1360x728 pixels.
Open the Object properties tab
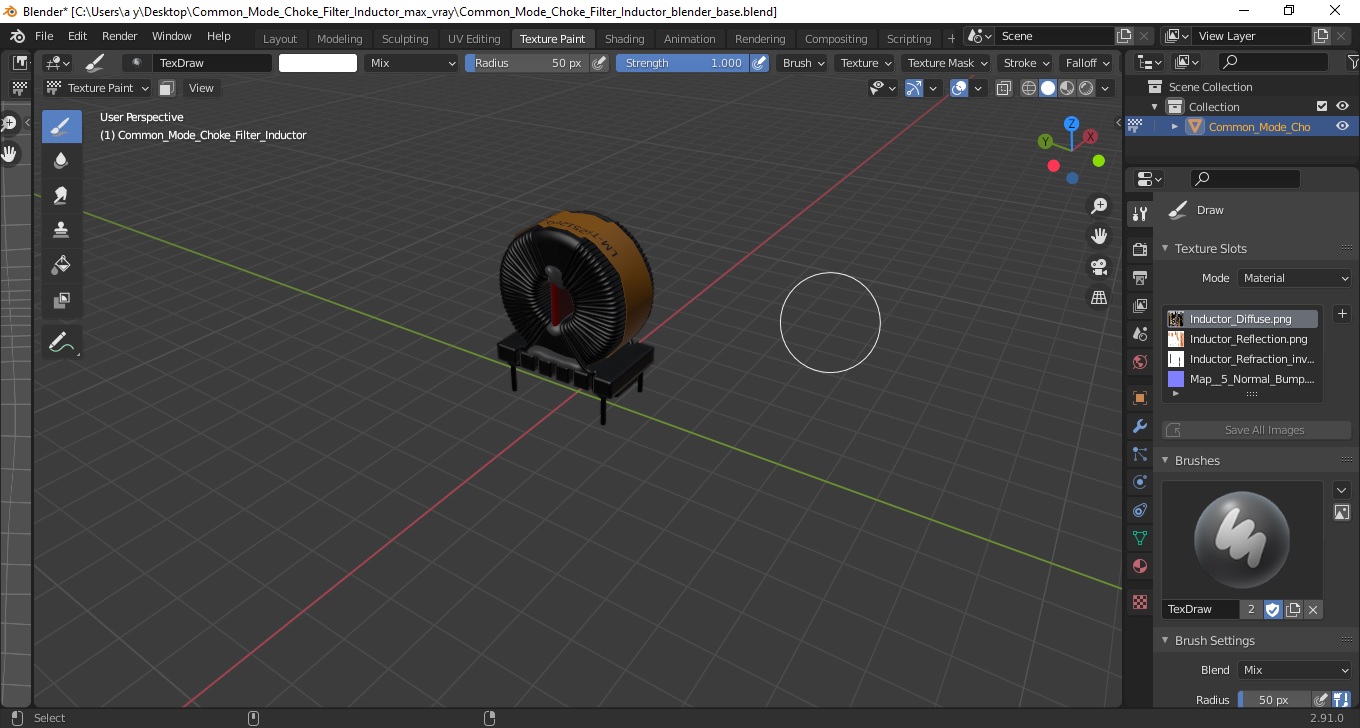[x=1139, y=398]
